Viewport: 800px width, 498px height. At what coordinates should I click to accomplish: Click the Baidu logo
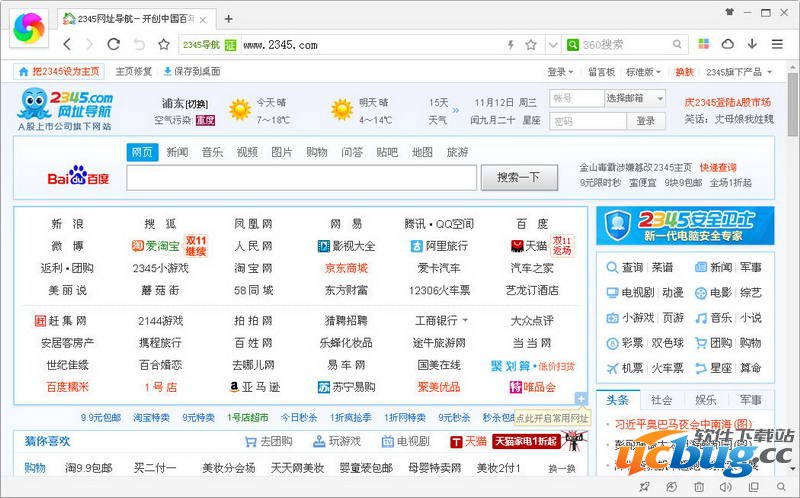click(79, 175)
